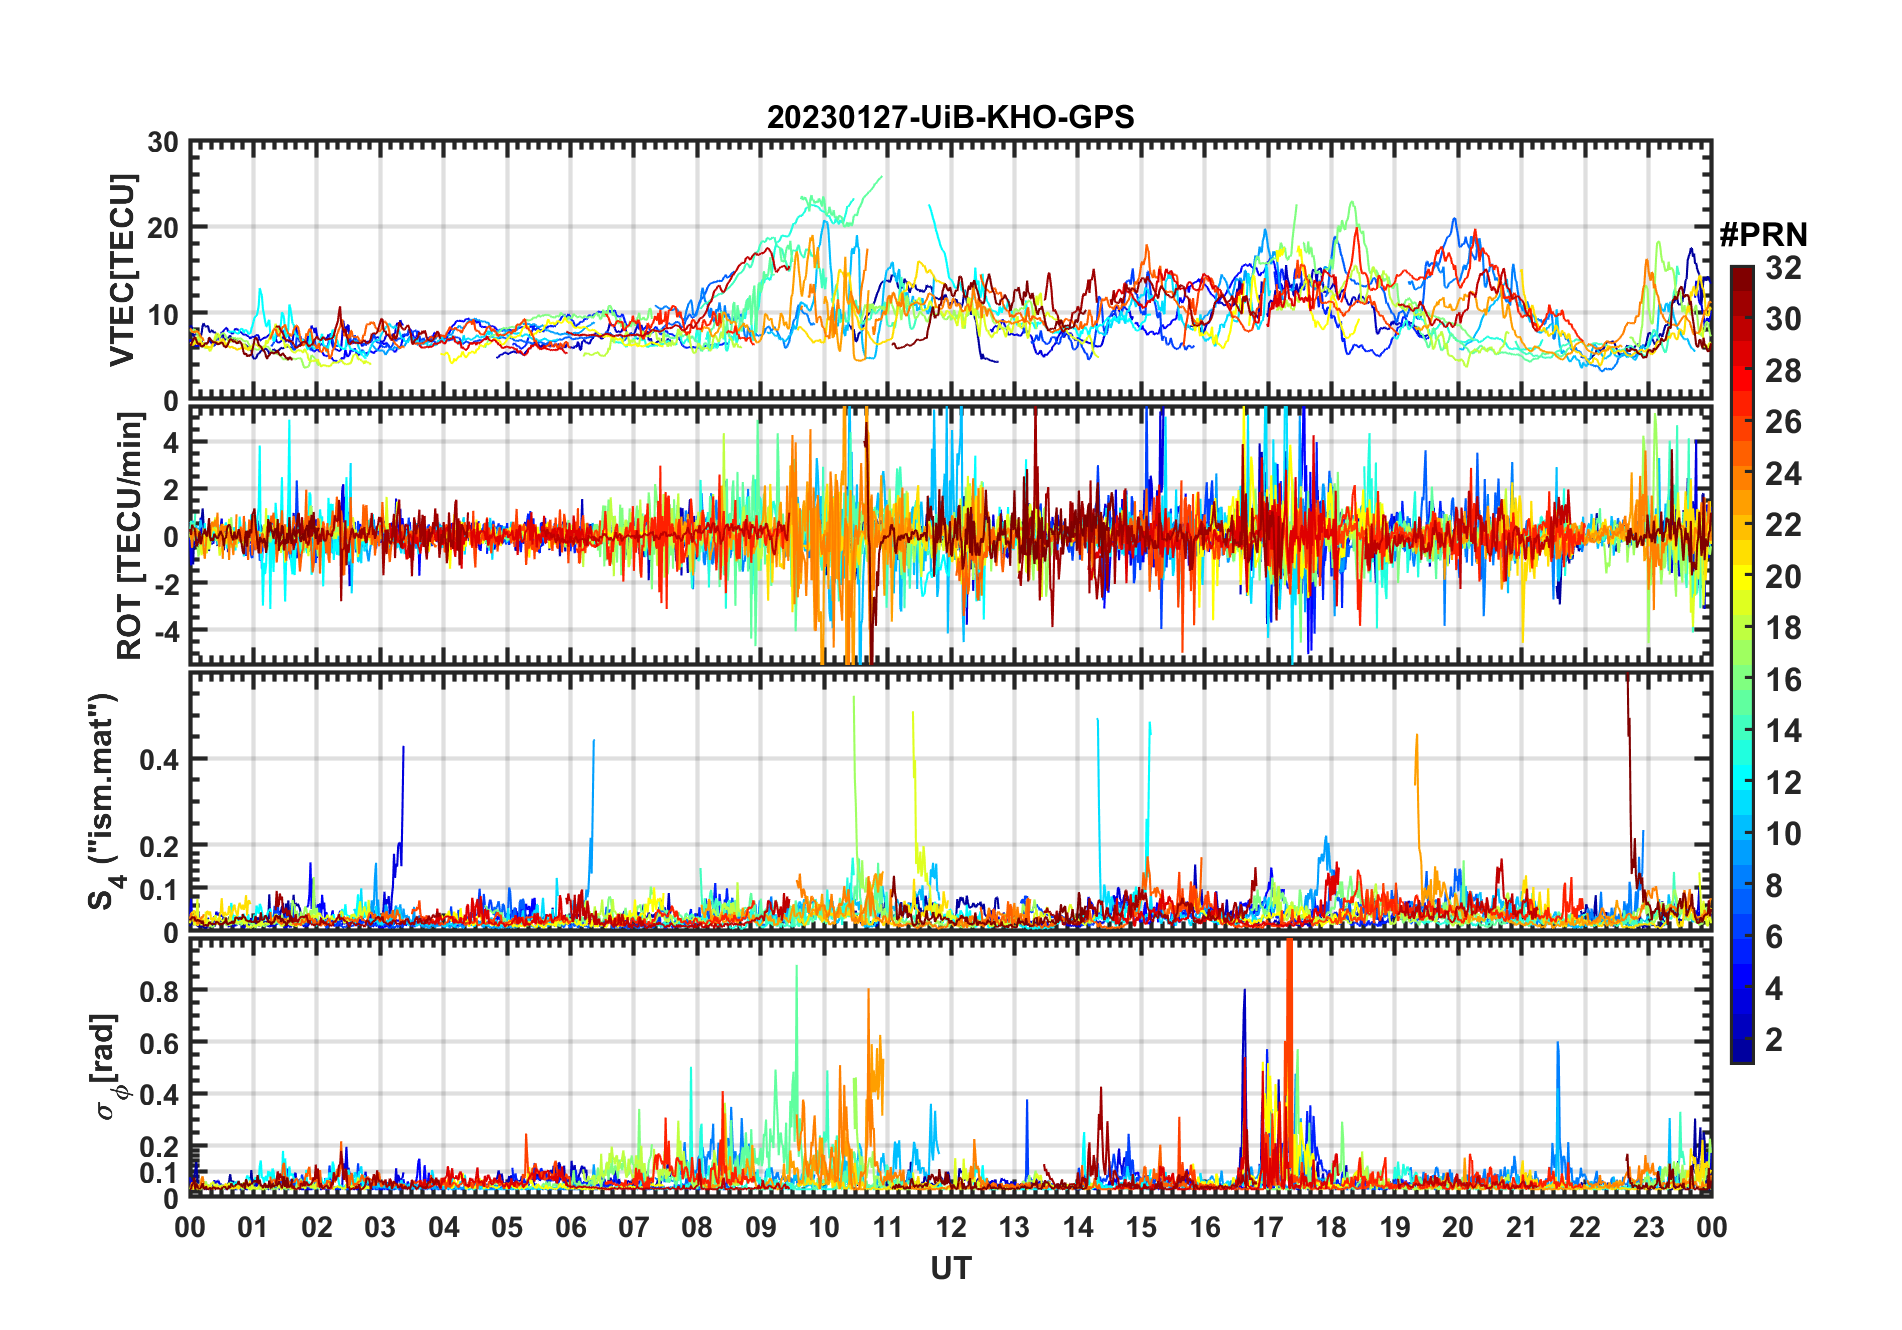The height and width of the screenshot is (1330, 1902).
Task: Click x-axis tick label "09"
Action: click(x=761, y=1227)
